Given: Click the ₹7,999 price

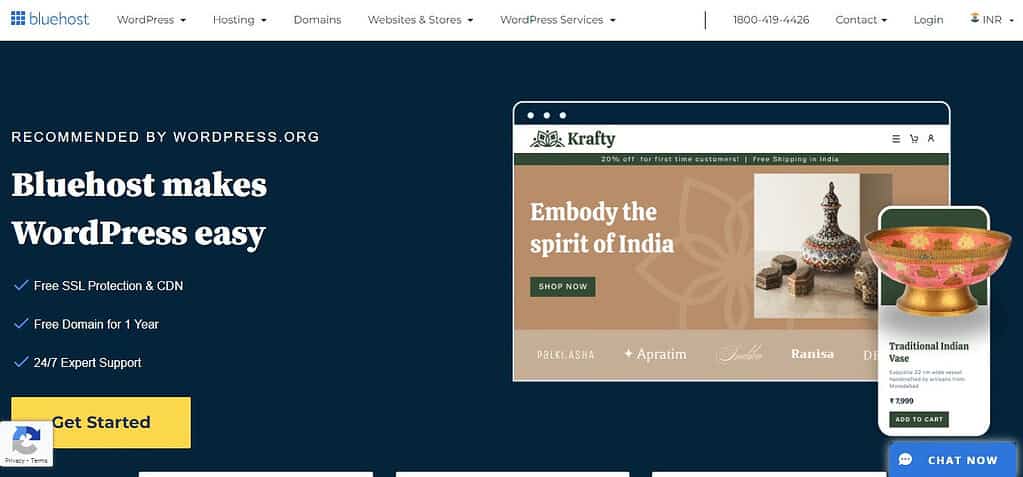Looking at the screenshot, I should [902, 401].
